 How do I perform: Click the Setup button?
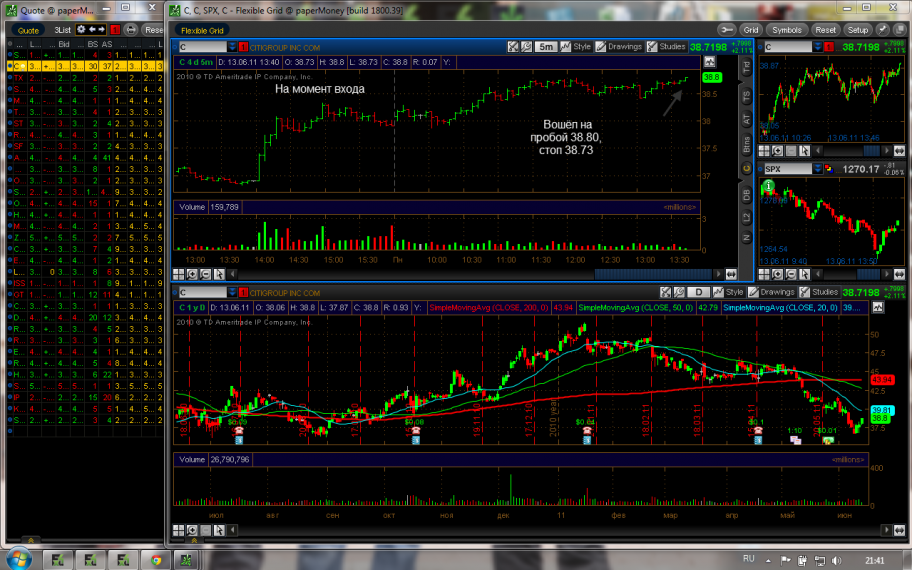point(858,30)
